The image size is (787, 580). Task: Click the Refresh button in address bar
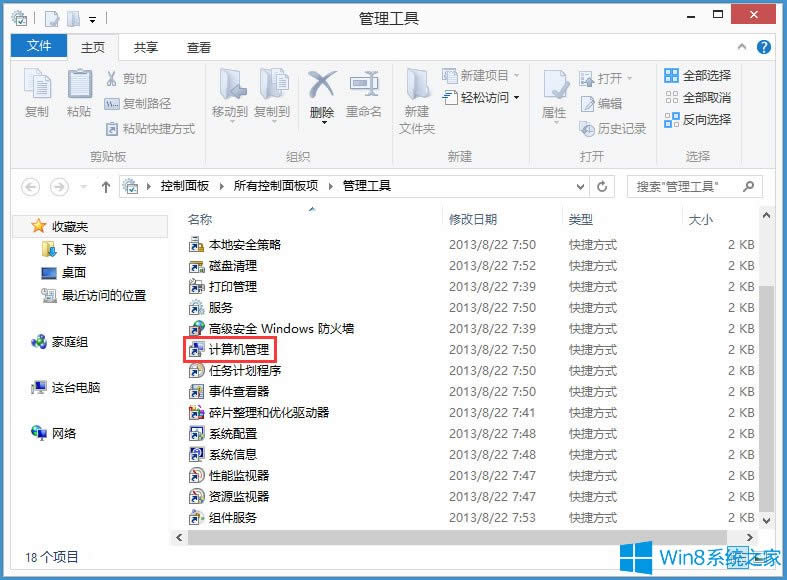602,187
